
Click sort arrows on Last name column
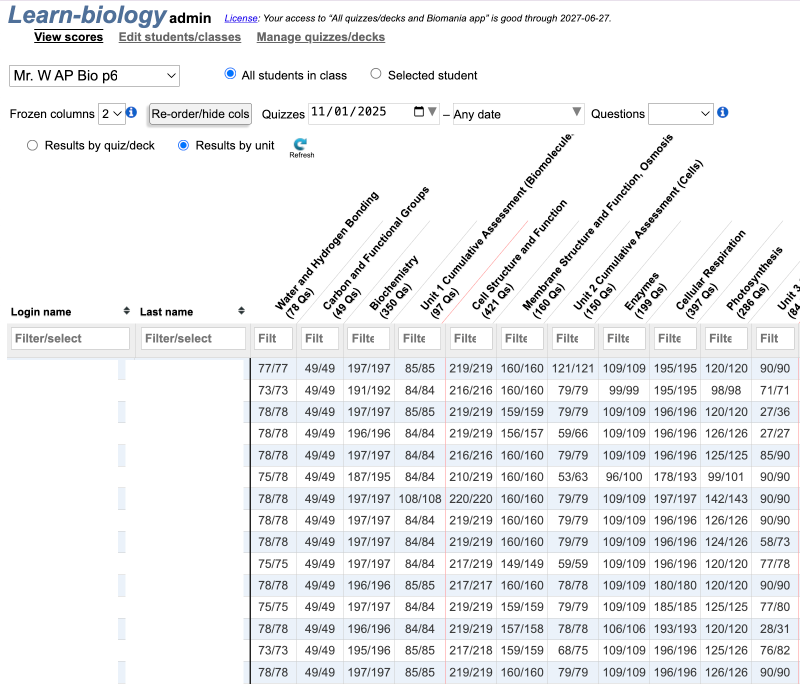tap(242, 312)
